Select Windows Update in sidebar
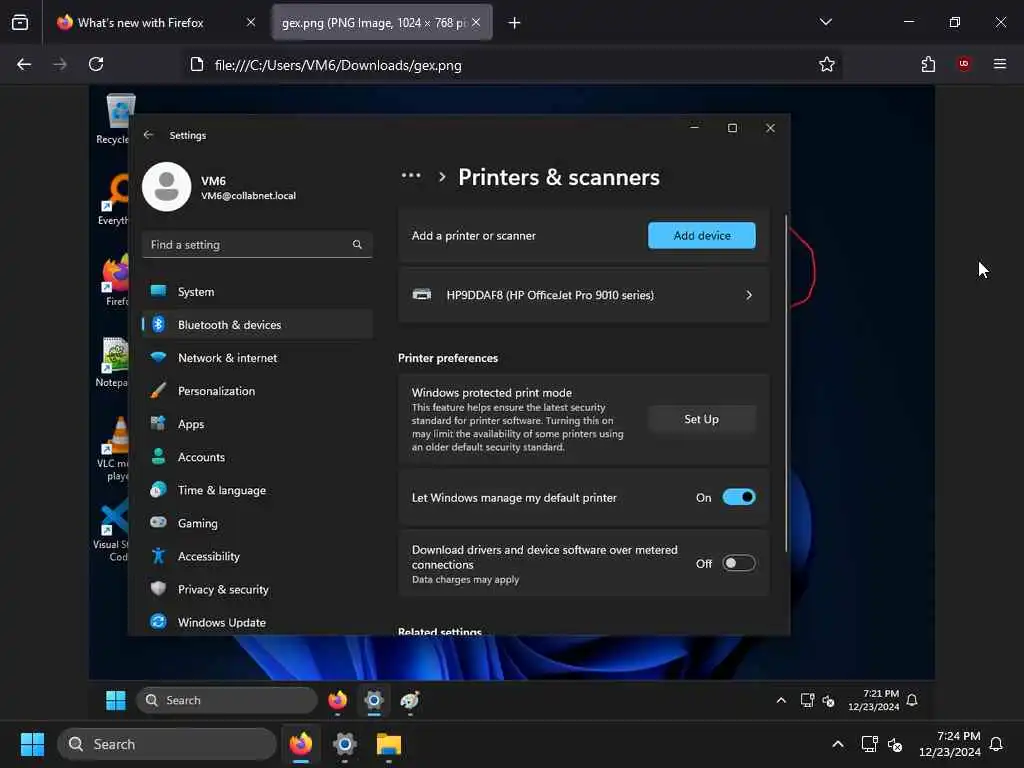Image resolution: width=1024 pixels, height=768 pixels. (257, 622)
